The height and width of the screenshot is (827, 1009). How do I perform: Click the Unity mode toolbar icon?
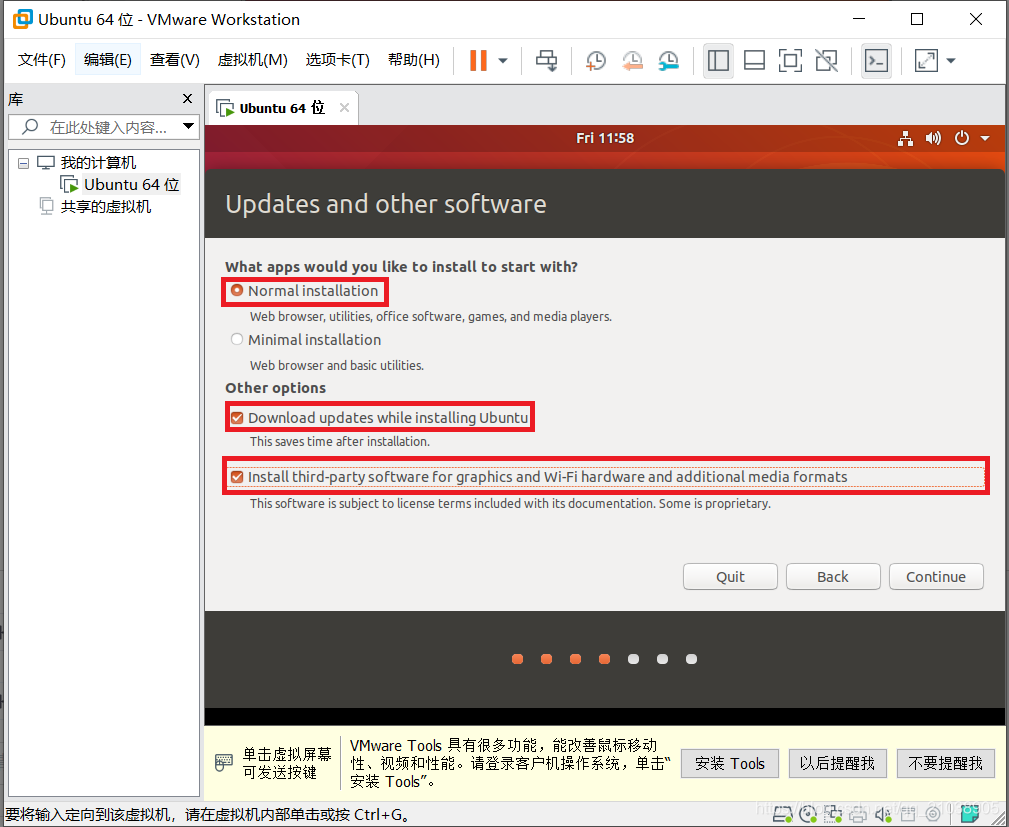826,60
